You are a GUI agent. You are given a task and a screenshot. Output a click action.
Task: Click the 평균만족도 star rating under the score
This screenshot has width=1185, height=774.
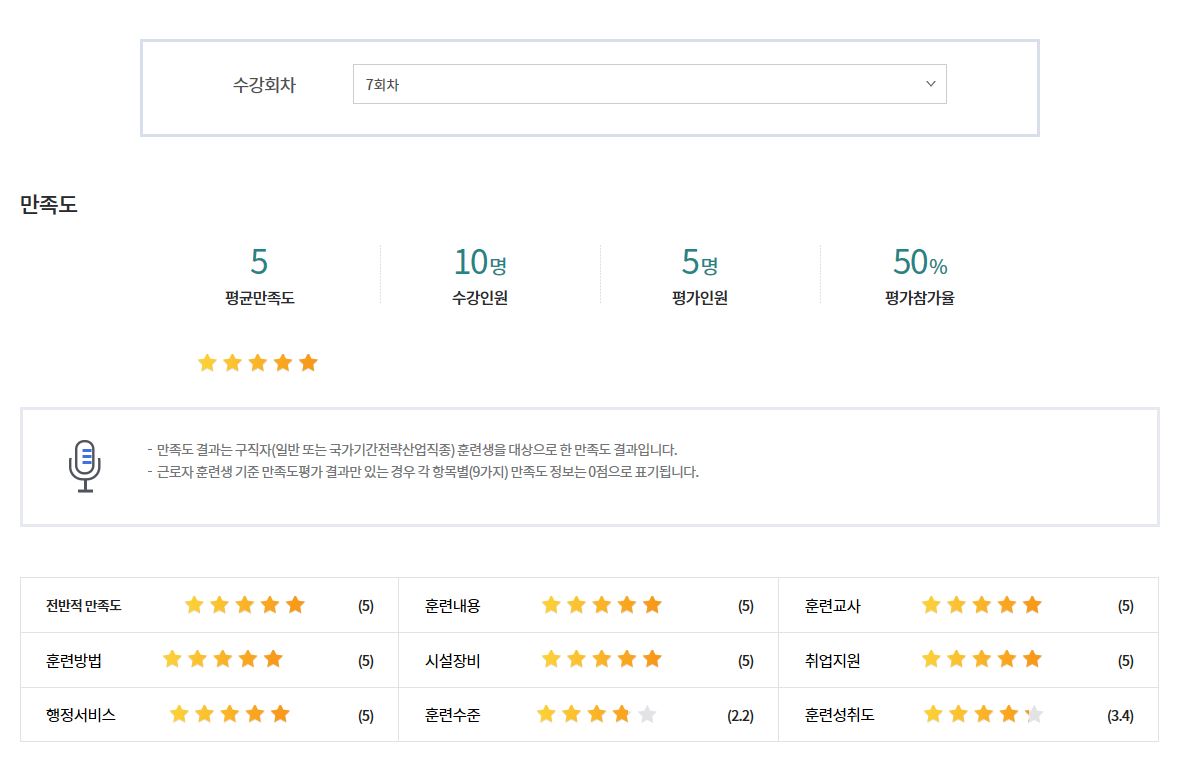coord(258,363)
